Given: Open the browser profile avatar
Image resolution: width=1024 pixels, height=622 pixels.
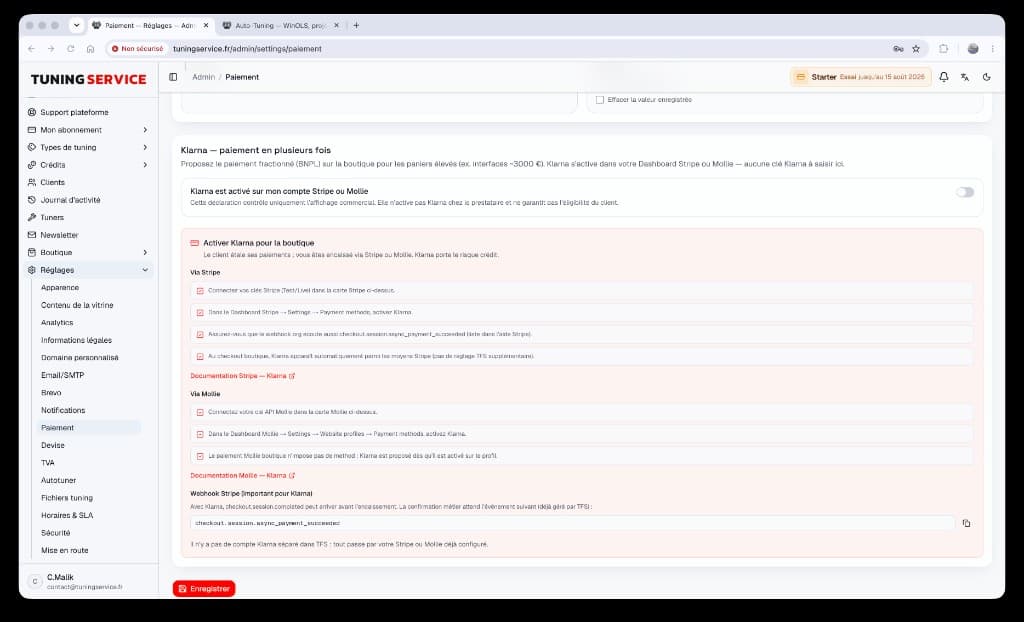Looking at the screenshot, I should point(973,49).
